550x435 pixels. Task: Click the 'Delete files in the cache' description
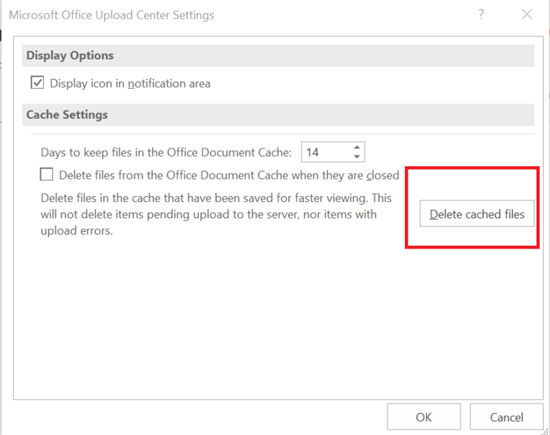tap(216, 214)
